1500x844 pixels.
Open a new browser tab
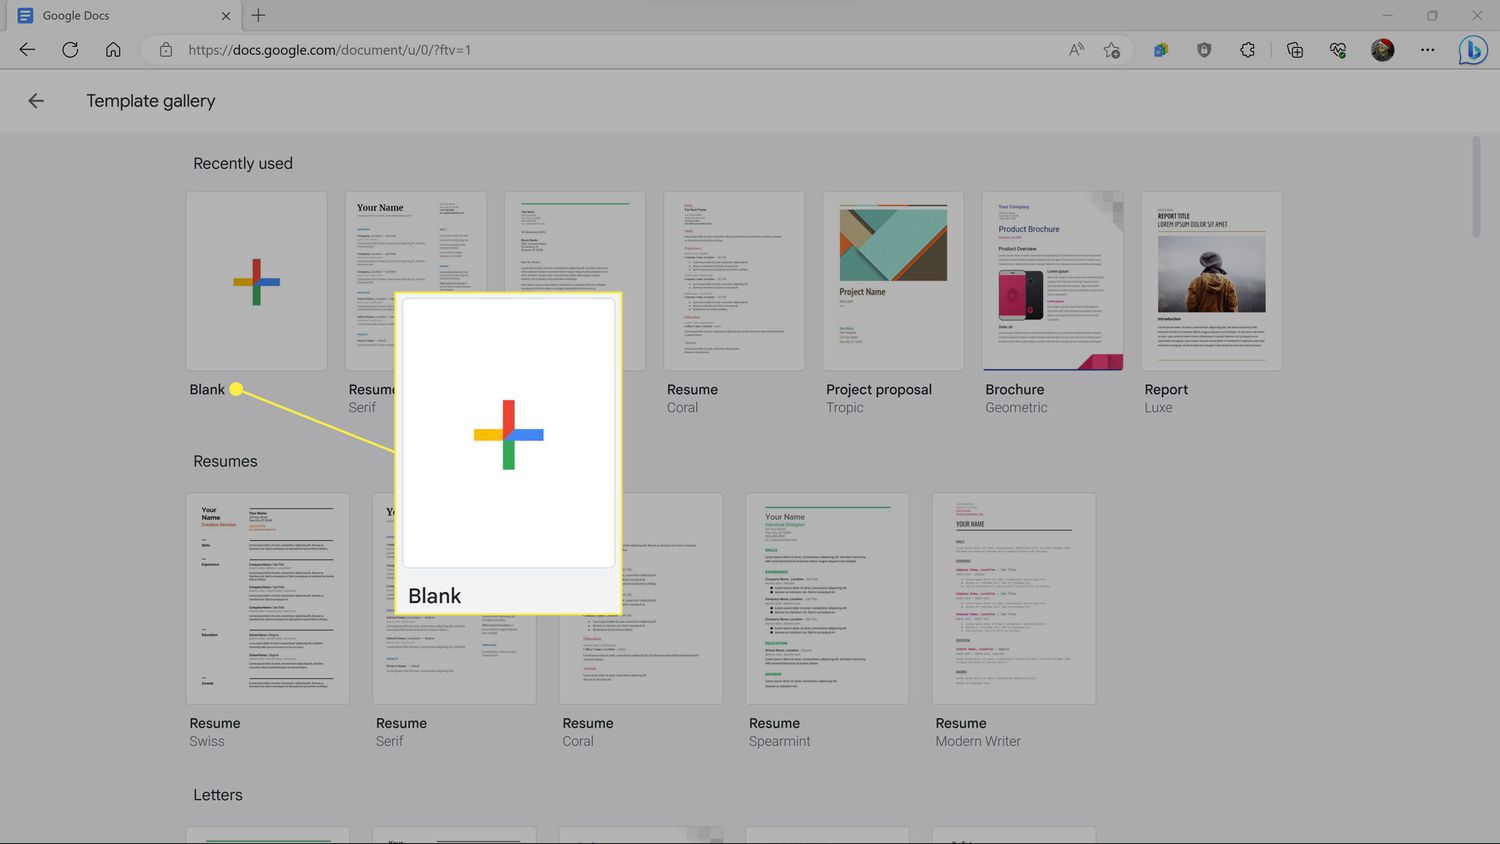[258, 15]
